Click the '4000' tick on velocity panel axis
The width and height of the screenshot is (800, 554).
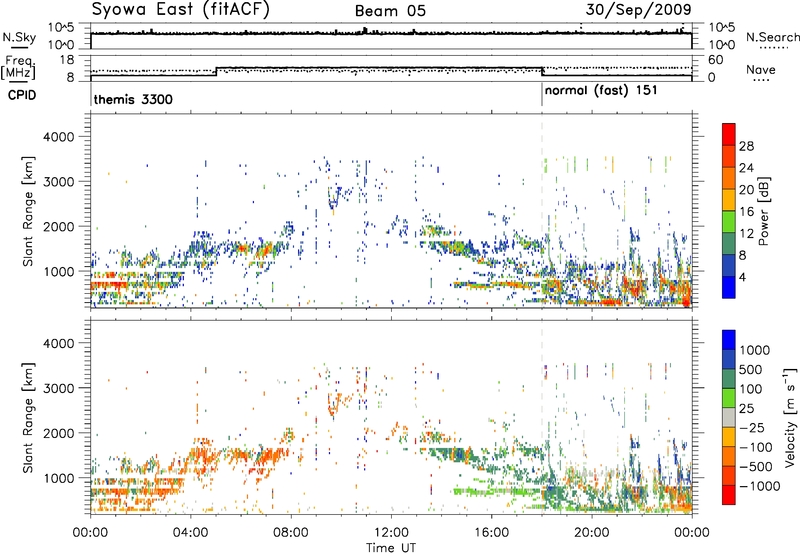coord(58,343)
